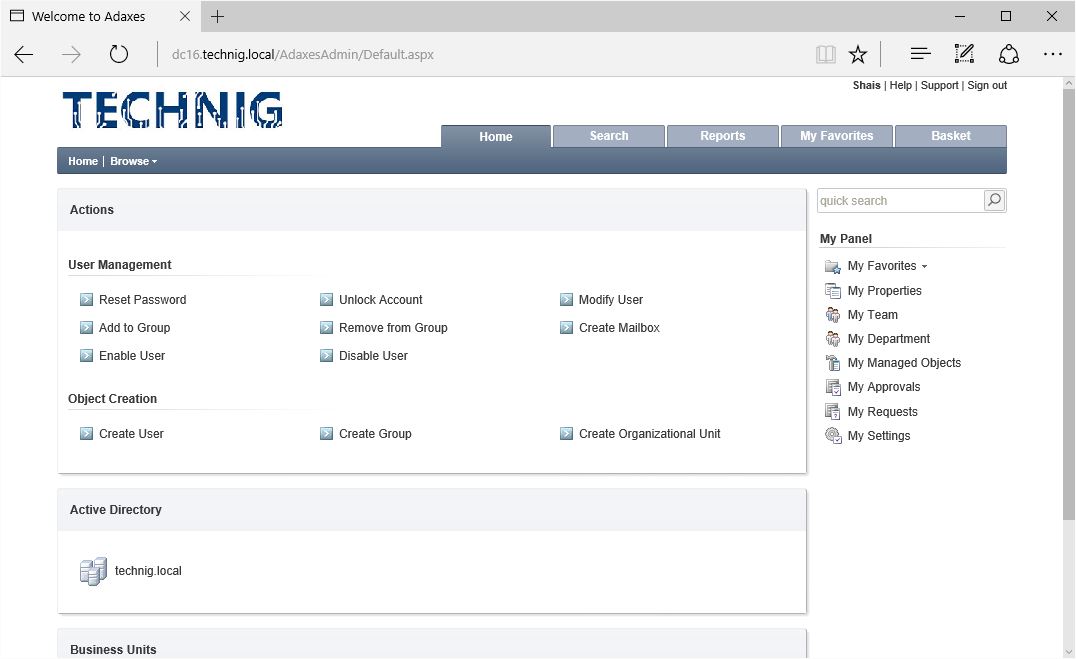Click the Create Mailbox arrow icon
This screenshot has width=1076, height=659.
pyautogui.click(x=566, y=327)
